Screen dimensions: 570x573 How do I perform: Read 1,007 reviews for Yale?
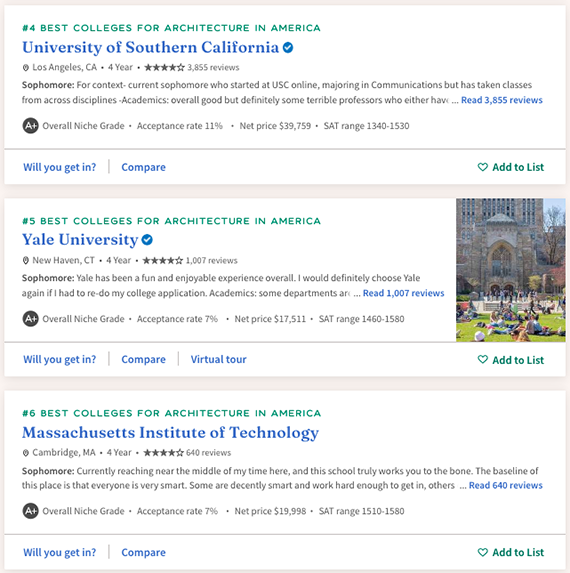pos(403,293)
